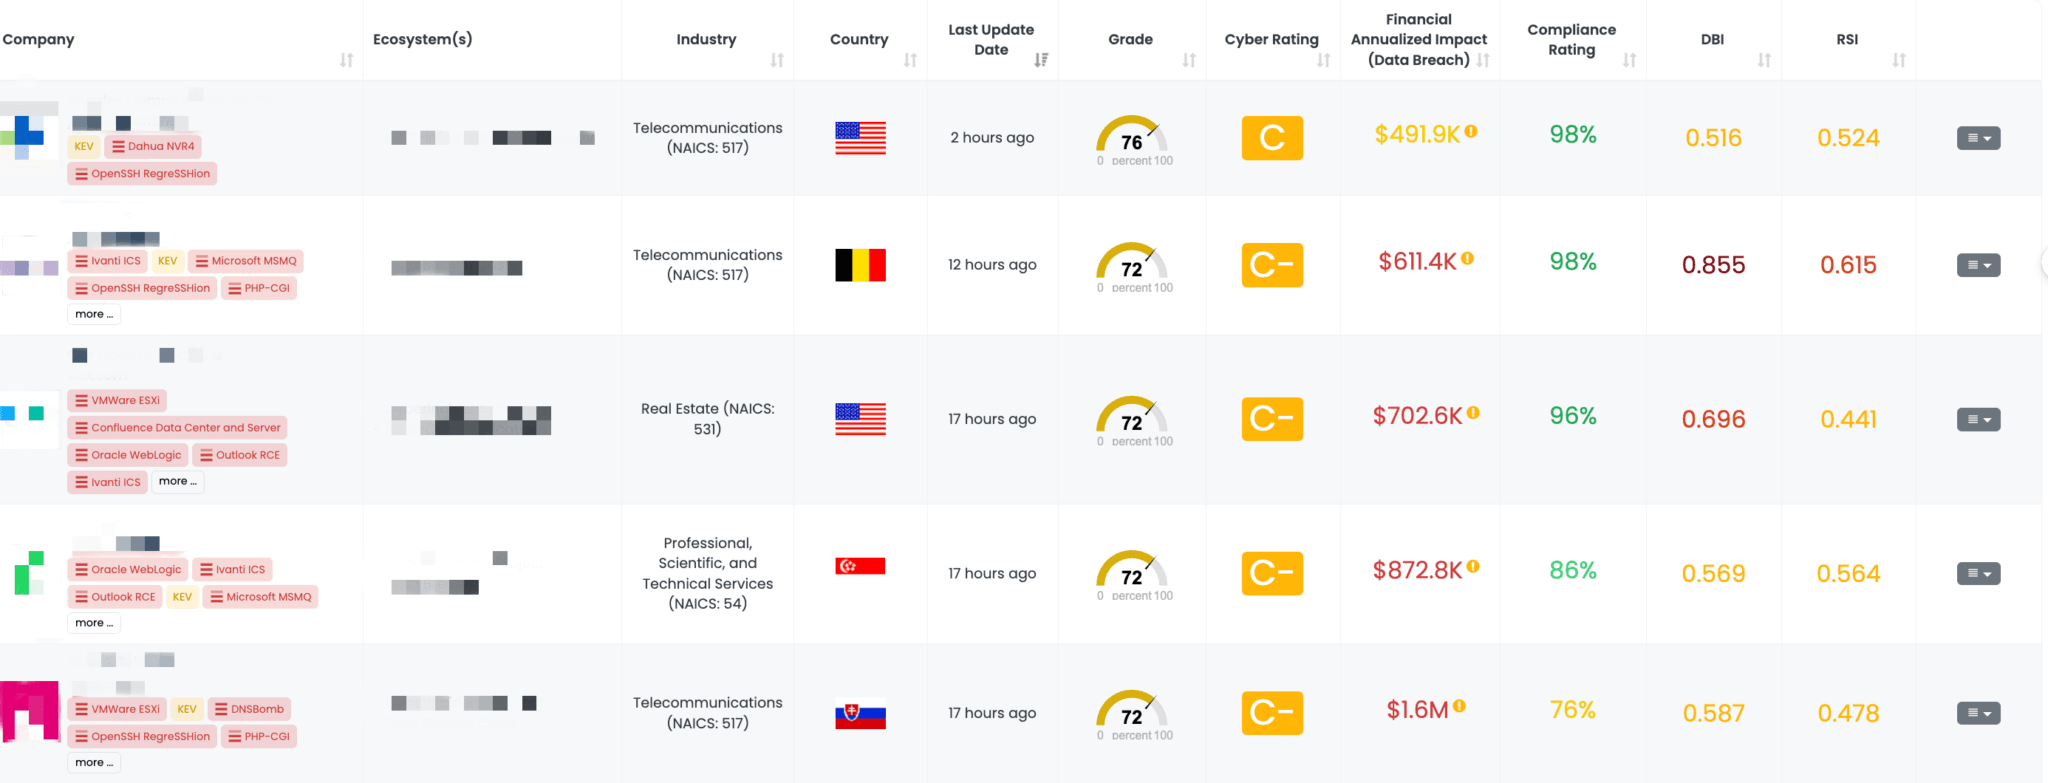Expand more tags in Singapore company row
This screenshot has height=783, width=2048.
coord(94,623)
